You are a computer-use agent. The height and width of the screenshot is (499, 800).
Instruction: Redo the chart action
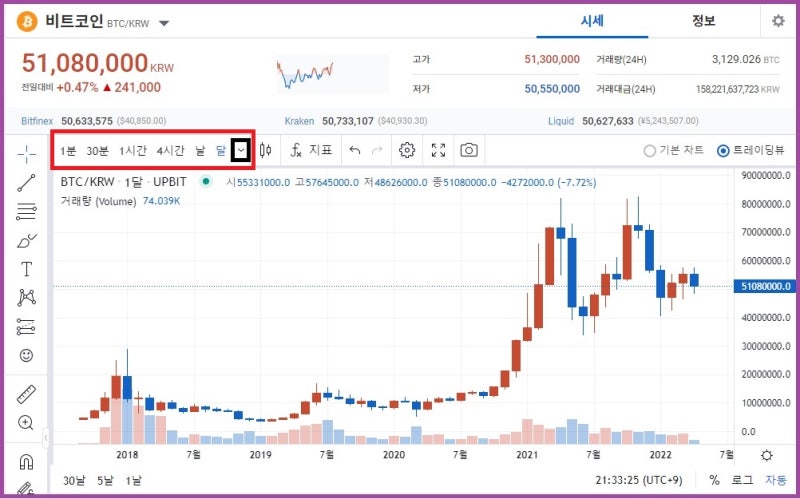(x=377, y=150)
